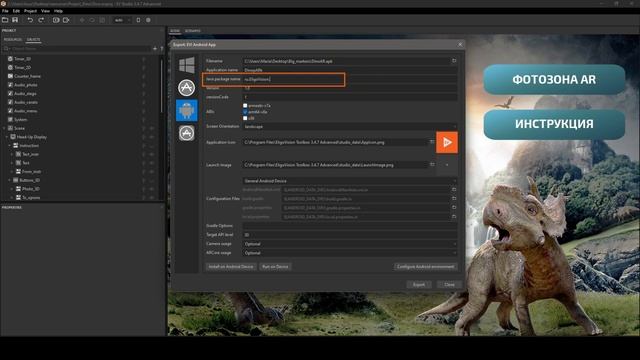
Task: Click Configure Android environment button
Action: (426, 267)
